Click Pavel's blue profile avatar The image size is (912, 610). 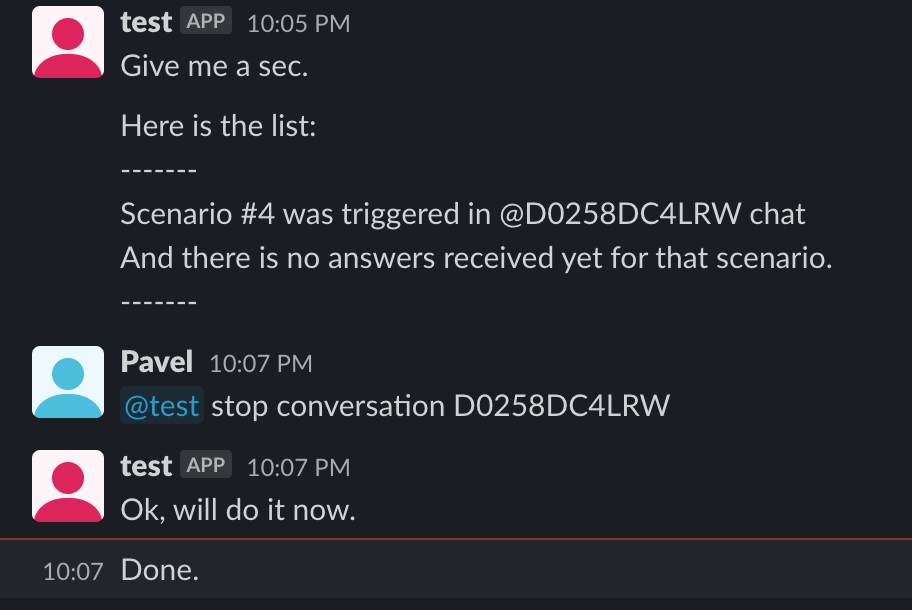tap(68, 382)
